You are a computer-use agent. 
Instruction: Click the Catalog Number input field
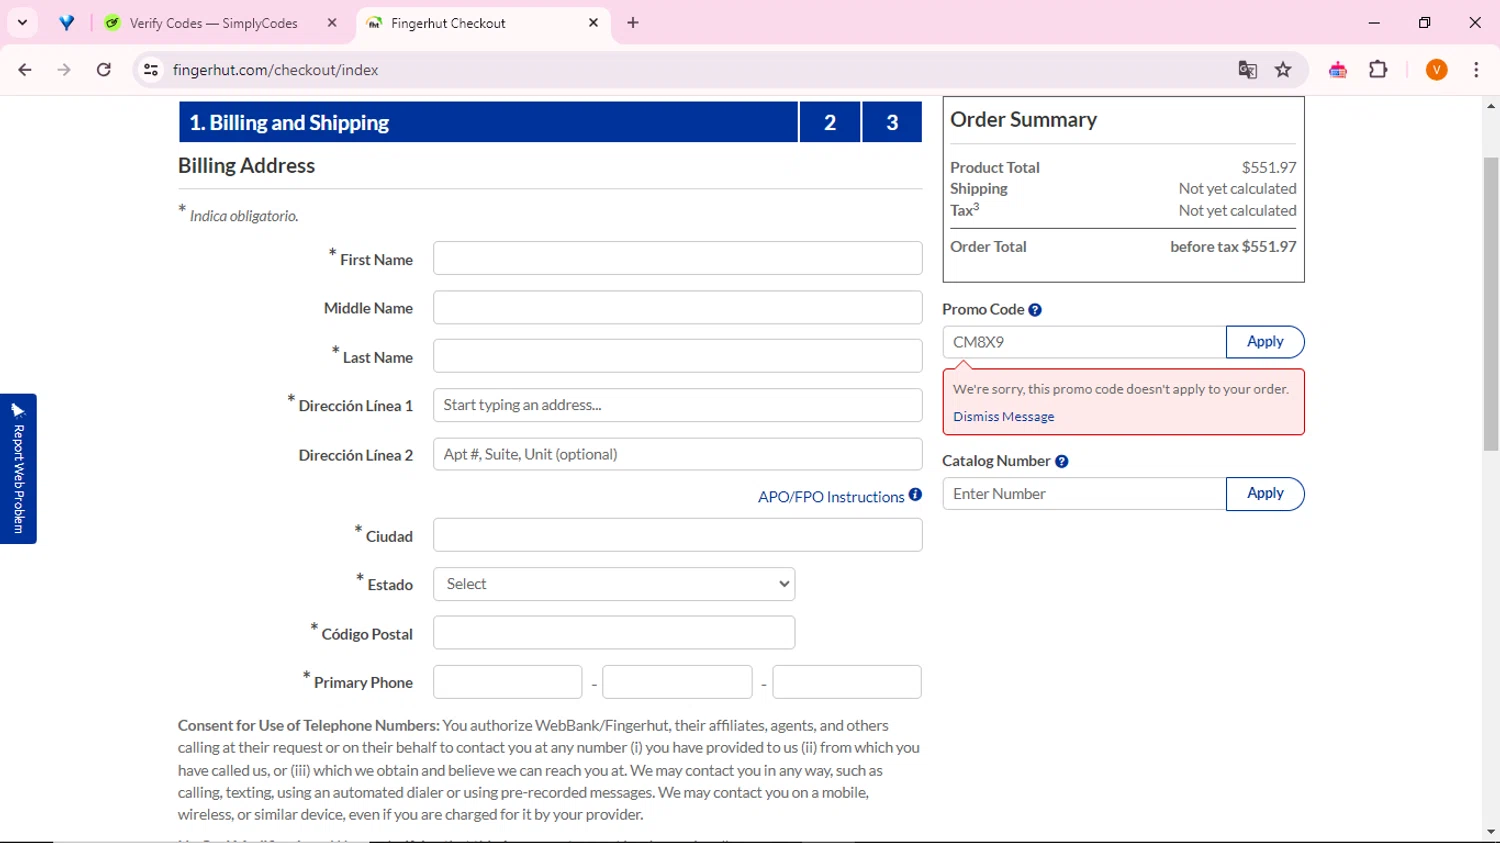pos(1084,494)
